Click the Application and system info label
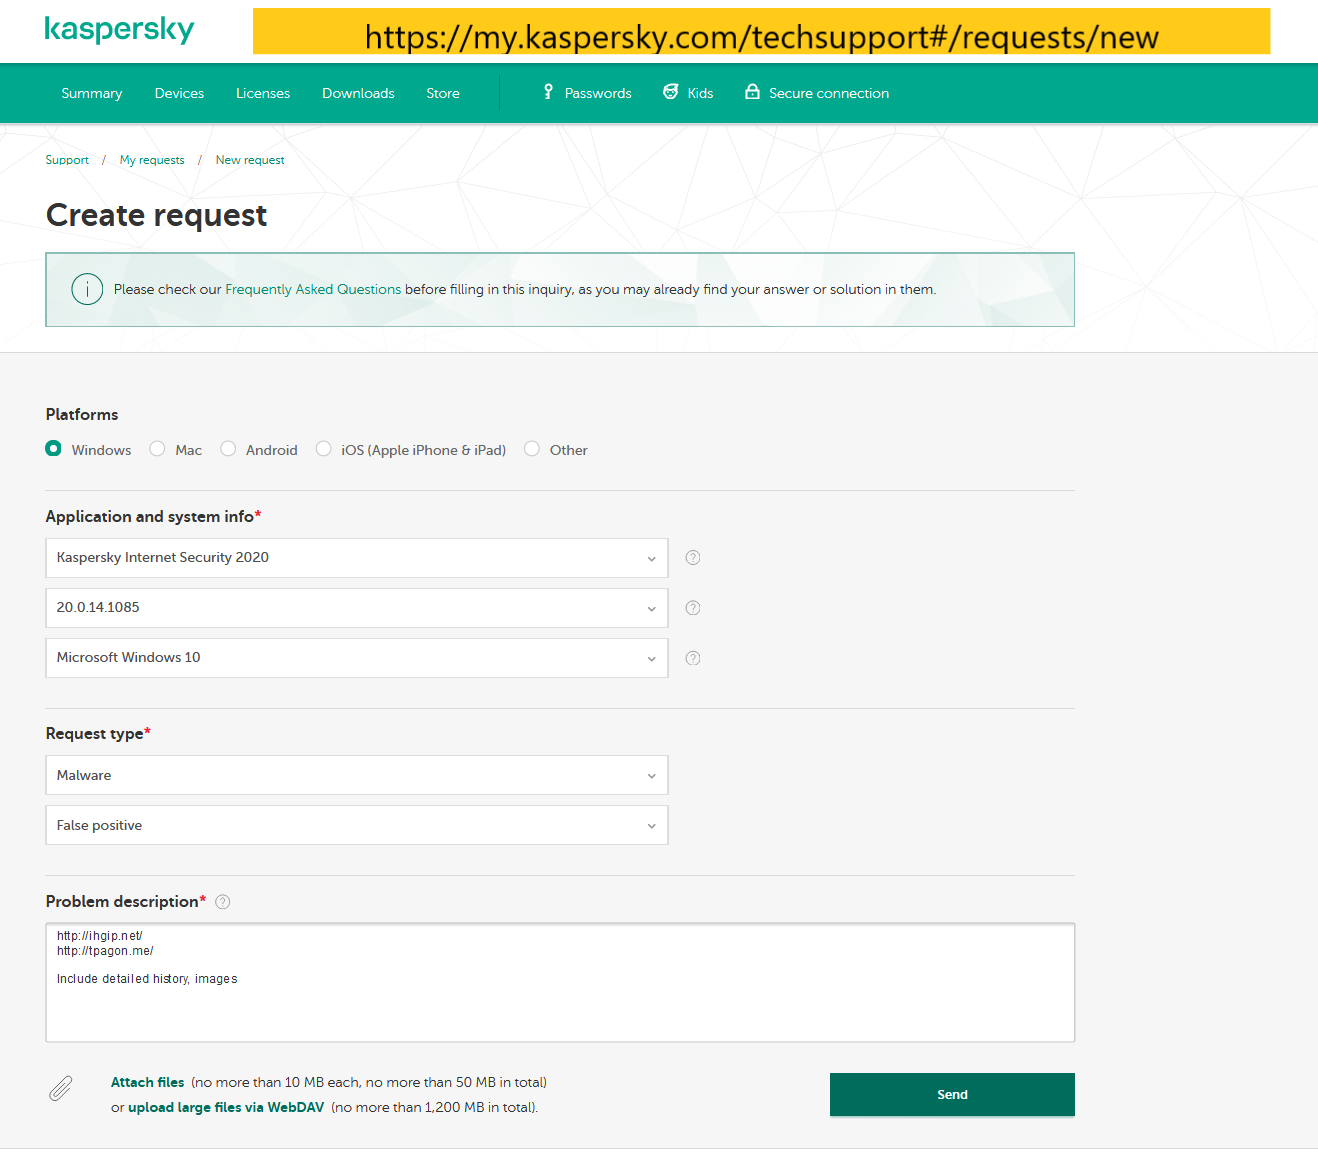1318x1161 pixels. [x=150, y=516]
